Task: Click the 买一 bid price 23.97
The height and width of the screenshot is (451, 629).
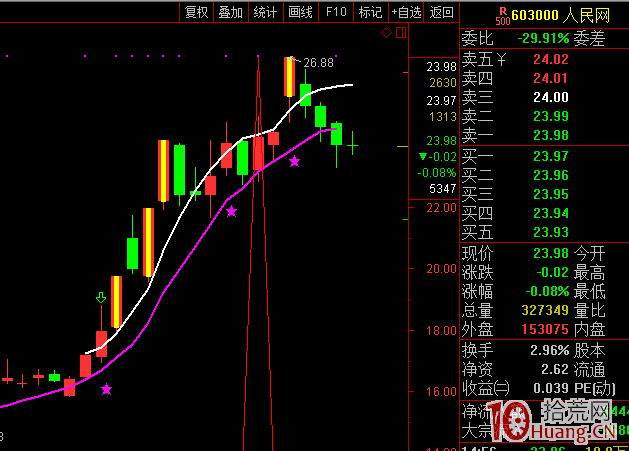Action: 551,156
